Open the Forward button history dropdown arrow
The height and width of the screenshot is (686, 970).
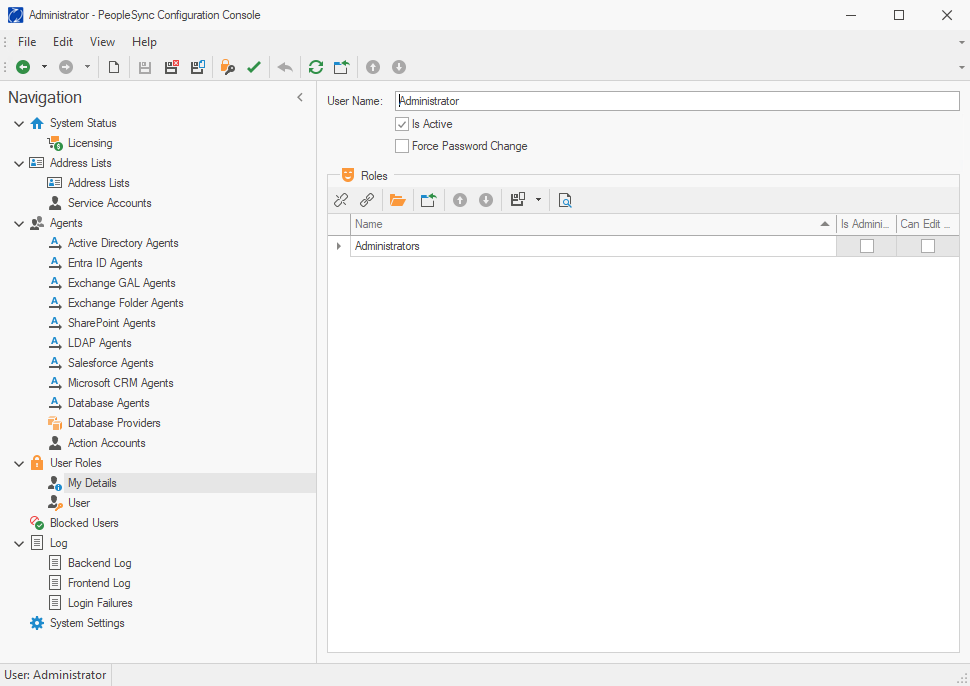click(x=87, y=67)
